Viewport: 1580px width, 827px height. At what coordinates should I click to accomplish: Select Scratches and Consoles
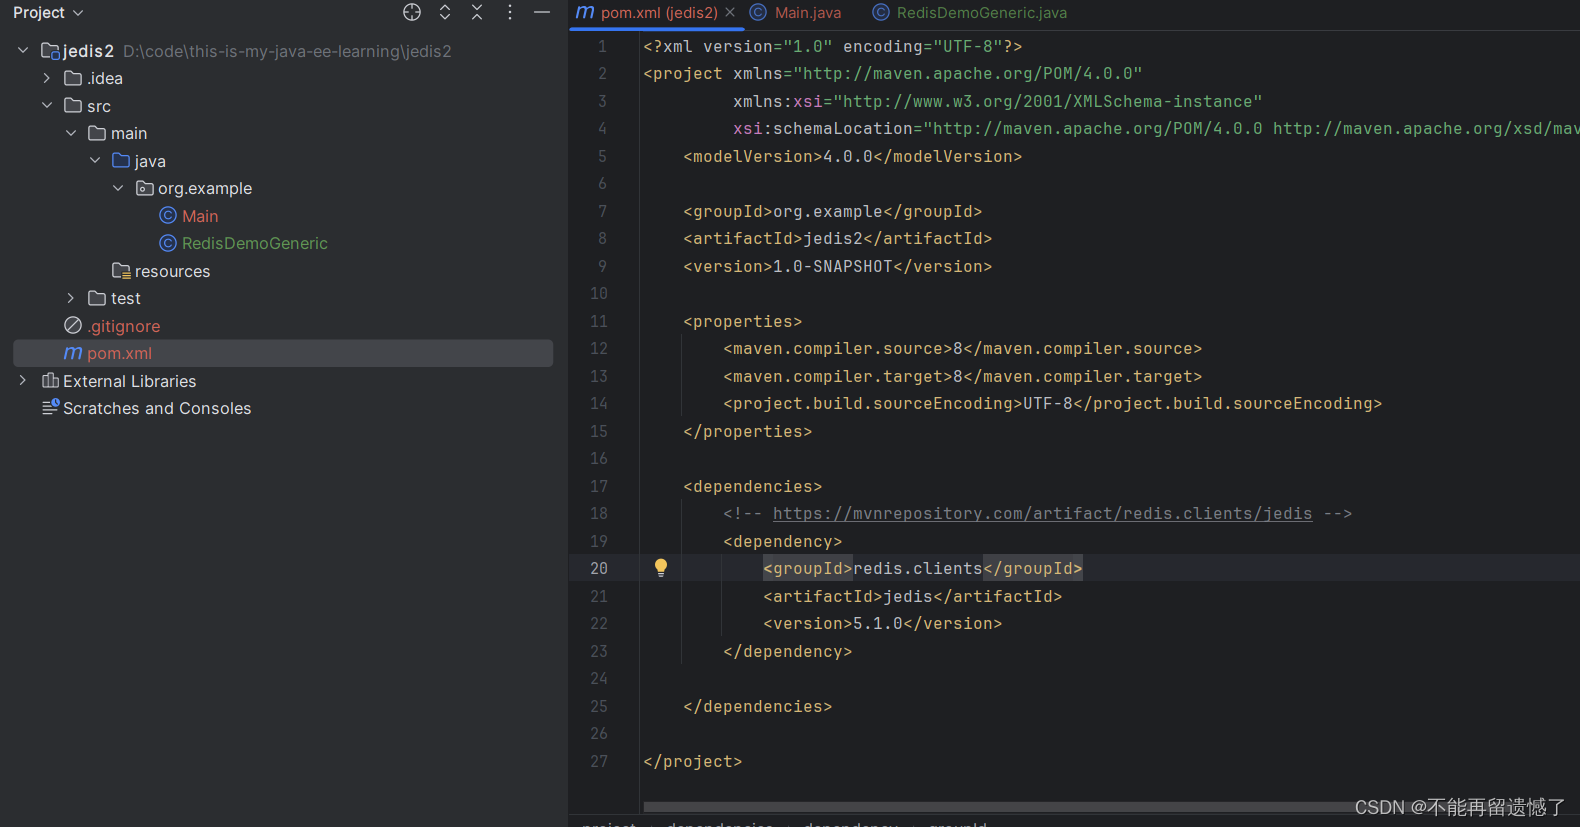[x=157, y=408]
